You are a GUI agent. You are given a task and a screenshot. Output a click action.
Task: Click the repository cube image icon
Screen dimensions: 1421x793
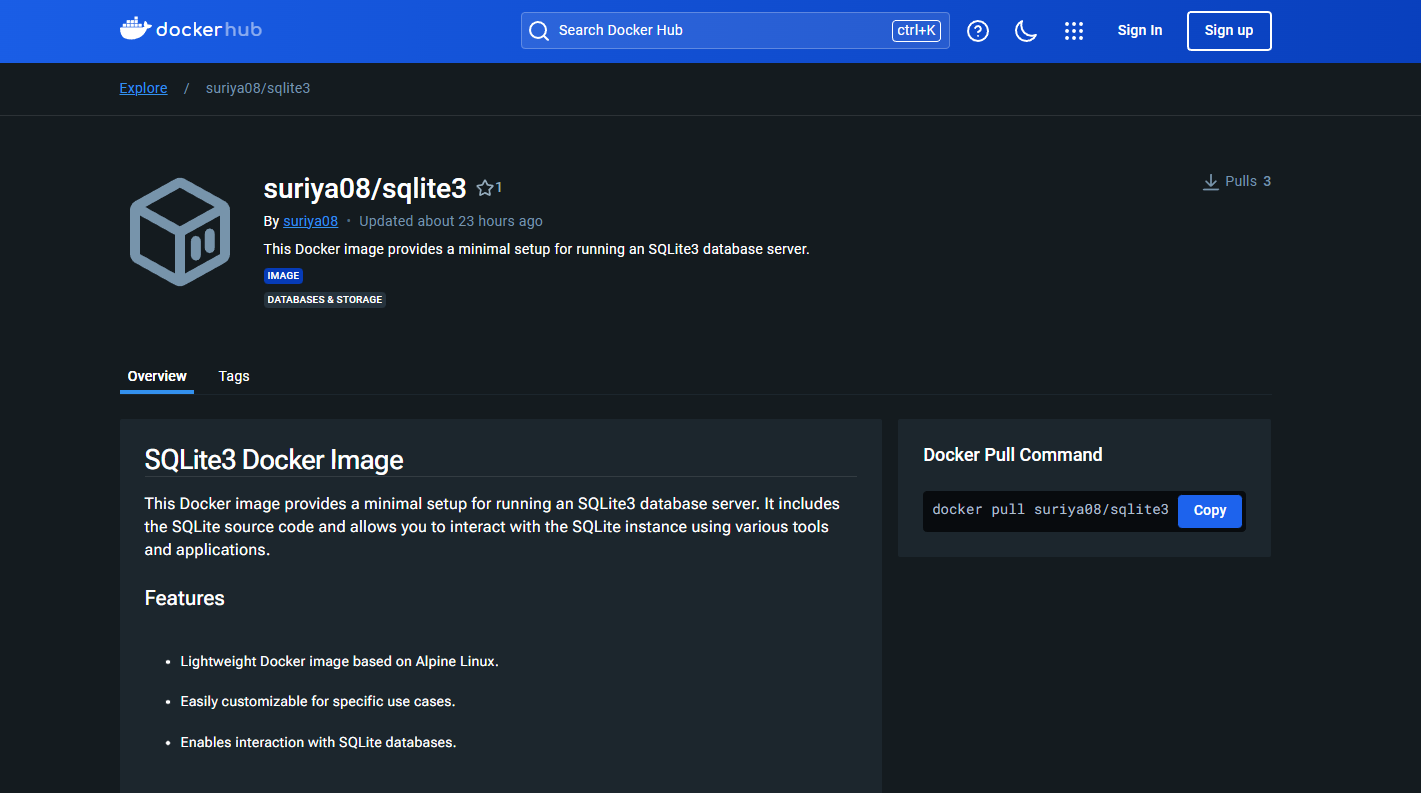180,231
